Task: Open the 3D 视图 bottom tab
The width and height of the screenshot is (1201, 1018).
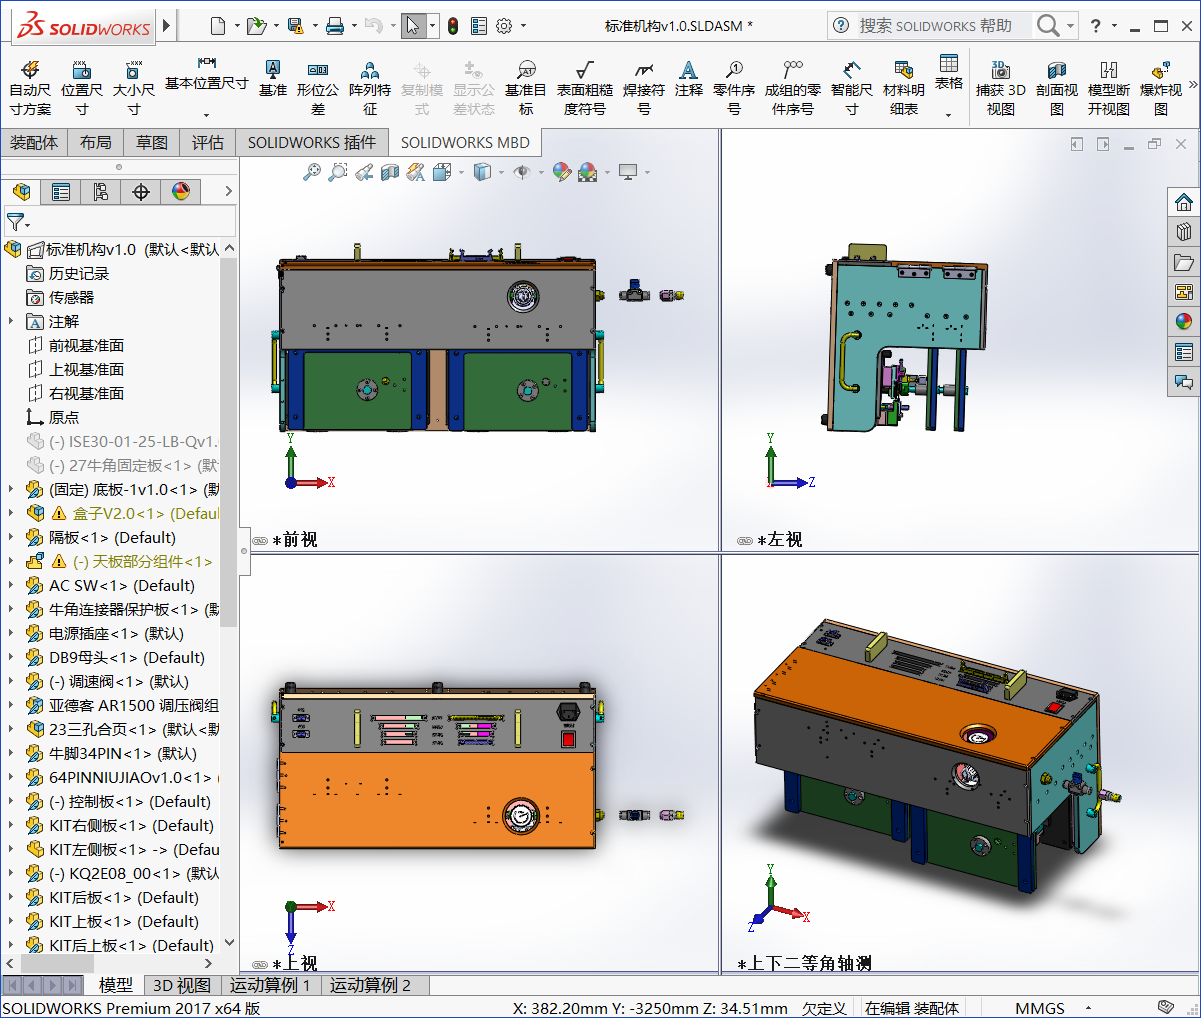Action: 182,985
